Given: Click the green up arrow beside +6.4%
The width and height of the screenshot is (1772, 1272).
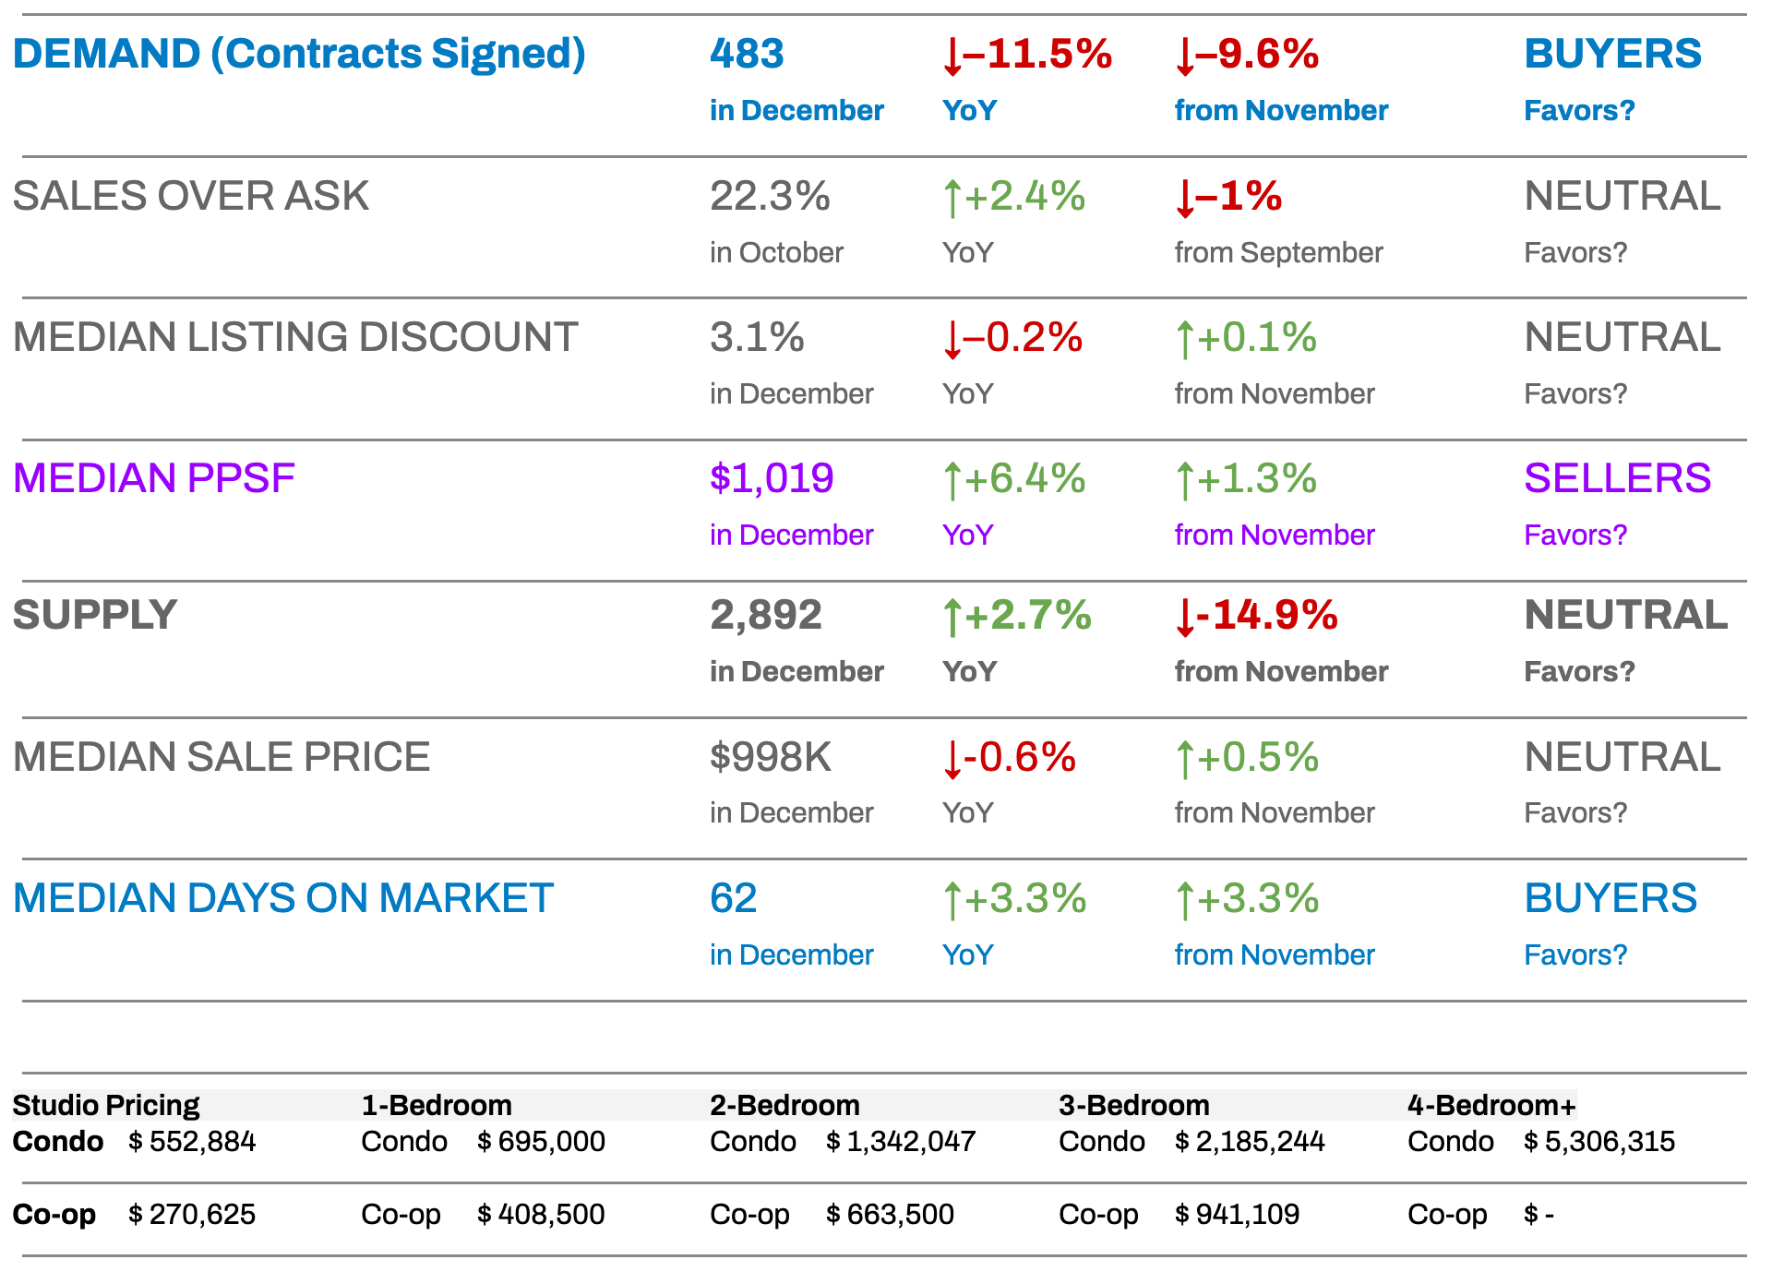Looking at the screenshot, I should tap(952, 480).
